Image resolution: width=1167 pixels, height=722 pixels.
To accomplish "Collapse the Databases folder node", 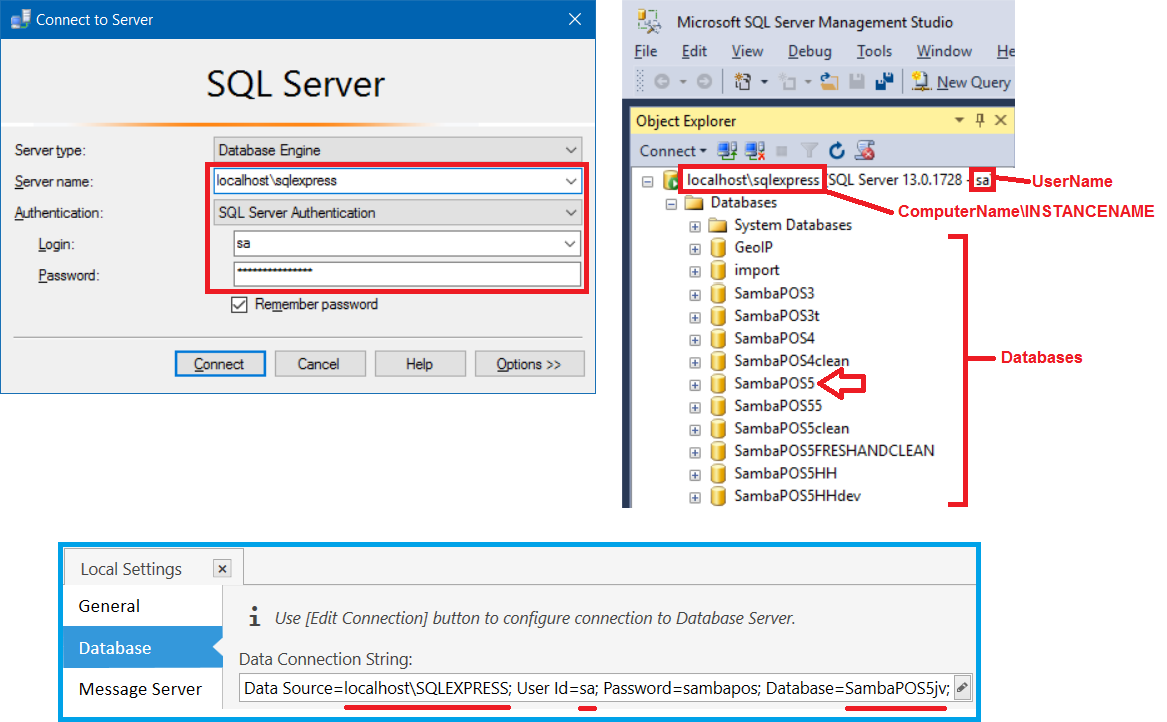I will pyautogui.click(x=671, y=203).
